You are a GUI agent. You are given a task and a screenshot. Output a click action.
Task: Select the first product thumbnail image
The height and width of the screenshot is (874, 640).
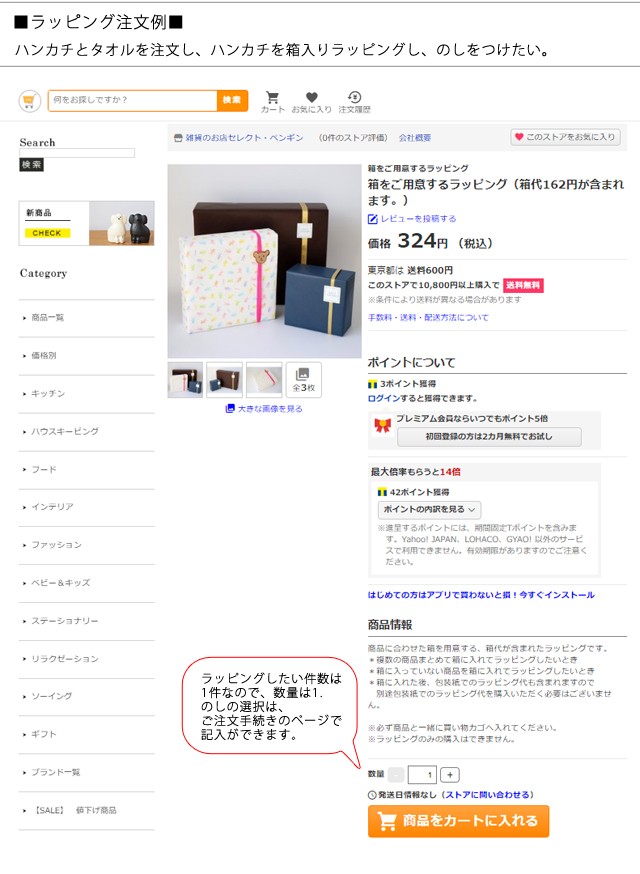(185, 380)
